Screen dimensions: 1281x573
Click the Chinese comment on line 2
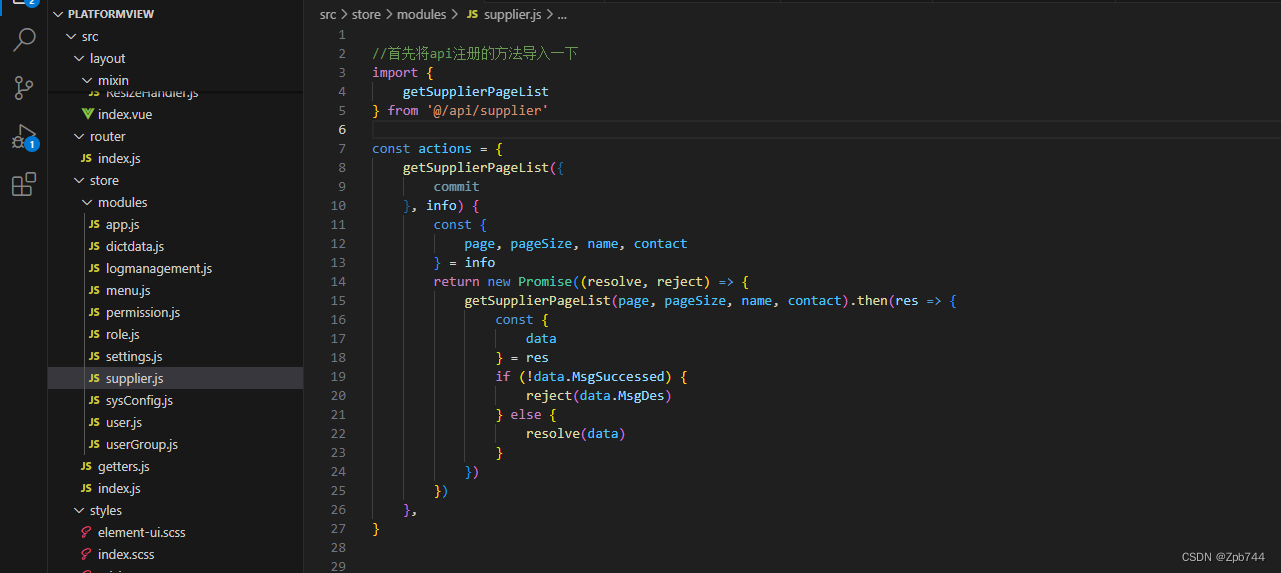click(x=475, y=53)
